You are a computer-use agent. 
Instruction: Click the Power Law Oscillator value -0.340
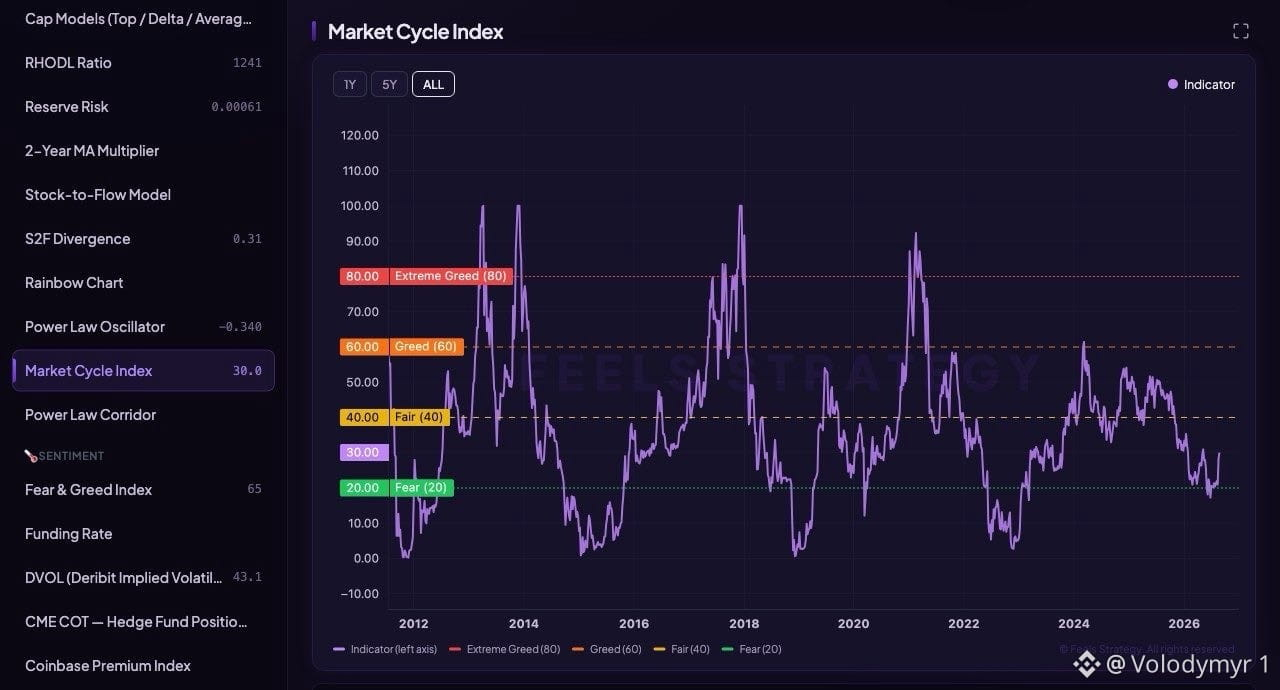[x=240, y=327]
